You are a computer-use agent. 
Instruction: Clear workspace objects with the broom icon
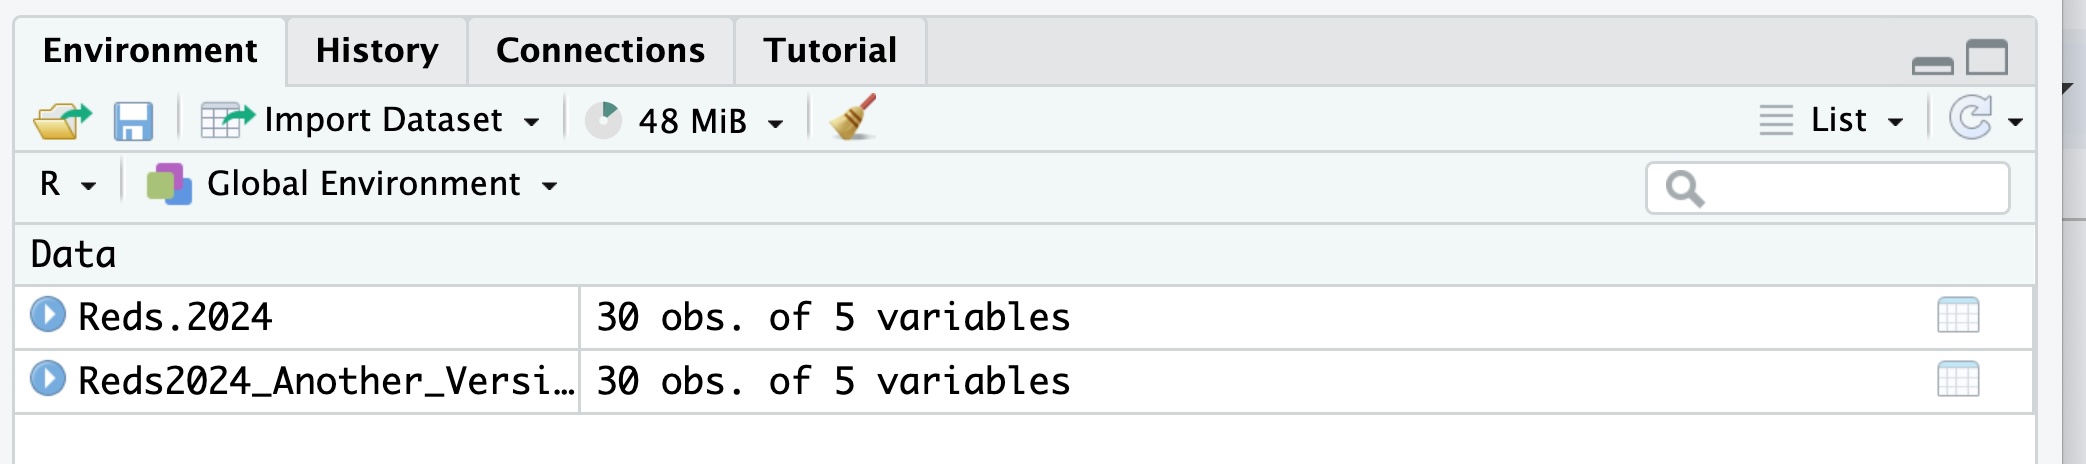[x=853, y=118]
